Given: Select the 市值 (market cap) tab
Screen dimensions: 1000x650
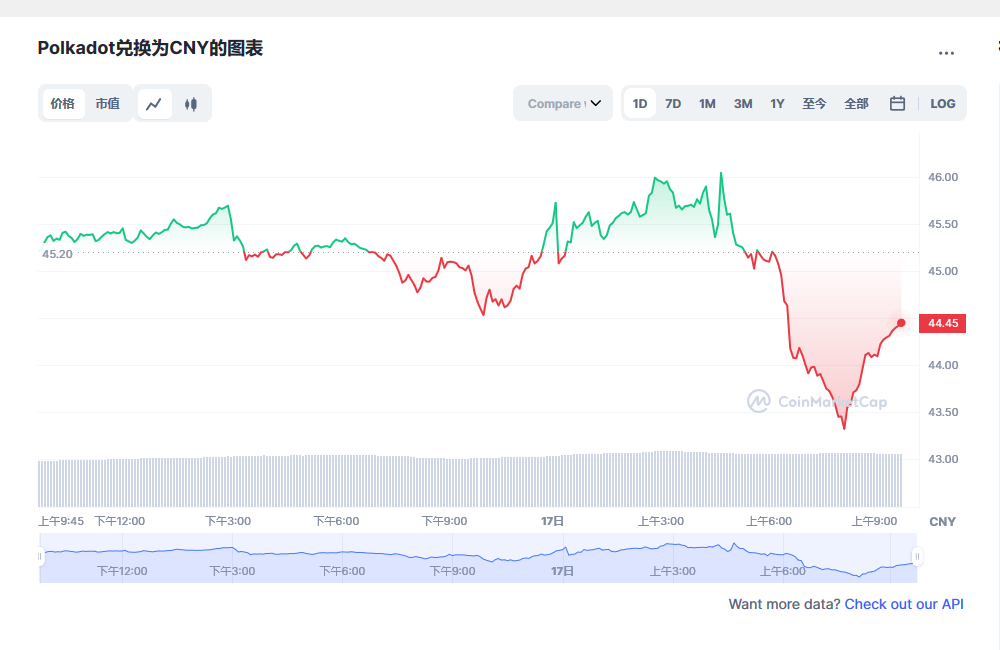Looking at the screenshot, I should [x=108, y=103].
